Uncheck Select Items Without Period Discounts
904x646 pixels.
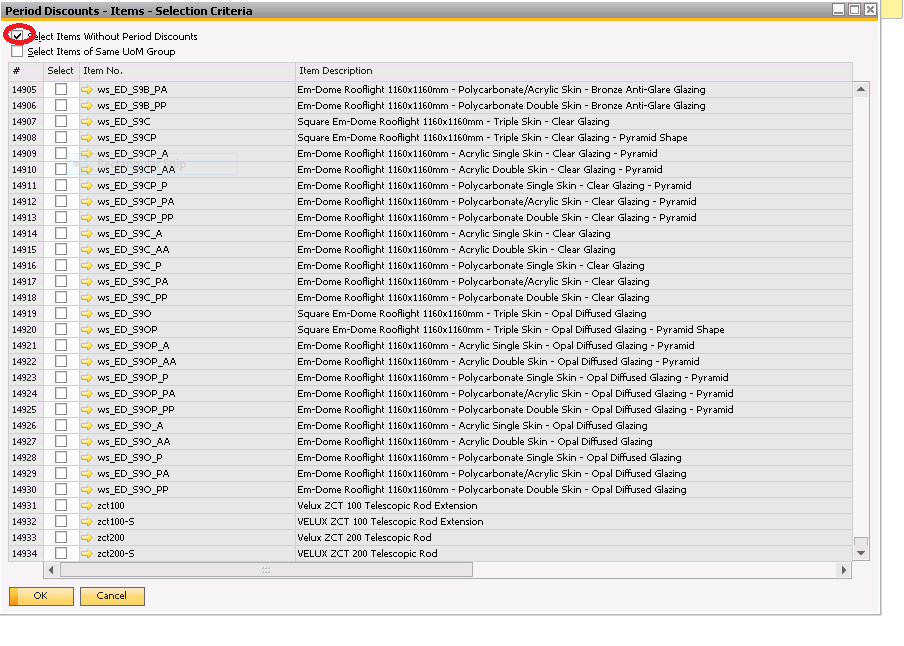[x=17, y=36]
